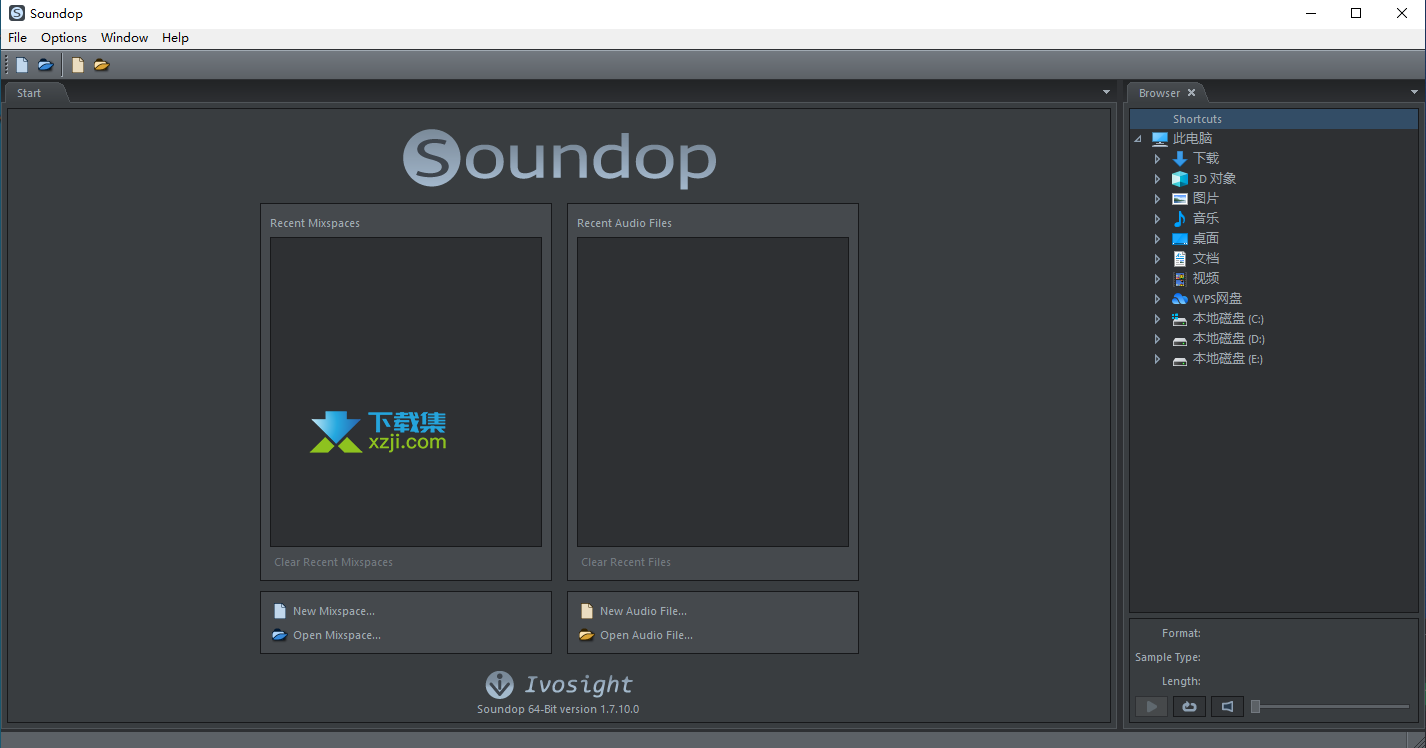Click the Soundop 64-Bit version 1.7.10.0 text
This screenshot has width=1426, height=748.
point(558,709)
